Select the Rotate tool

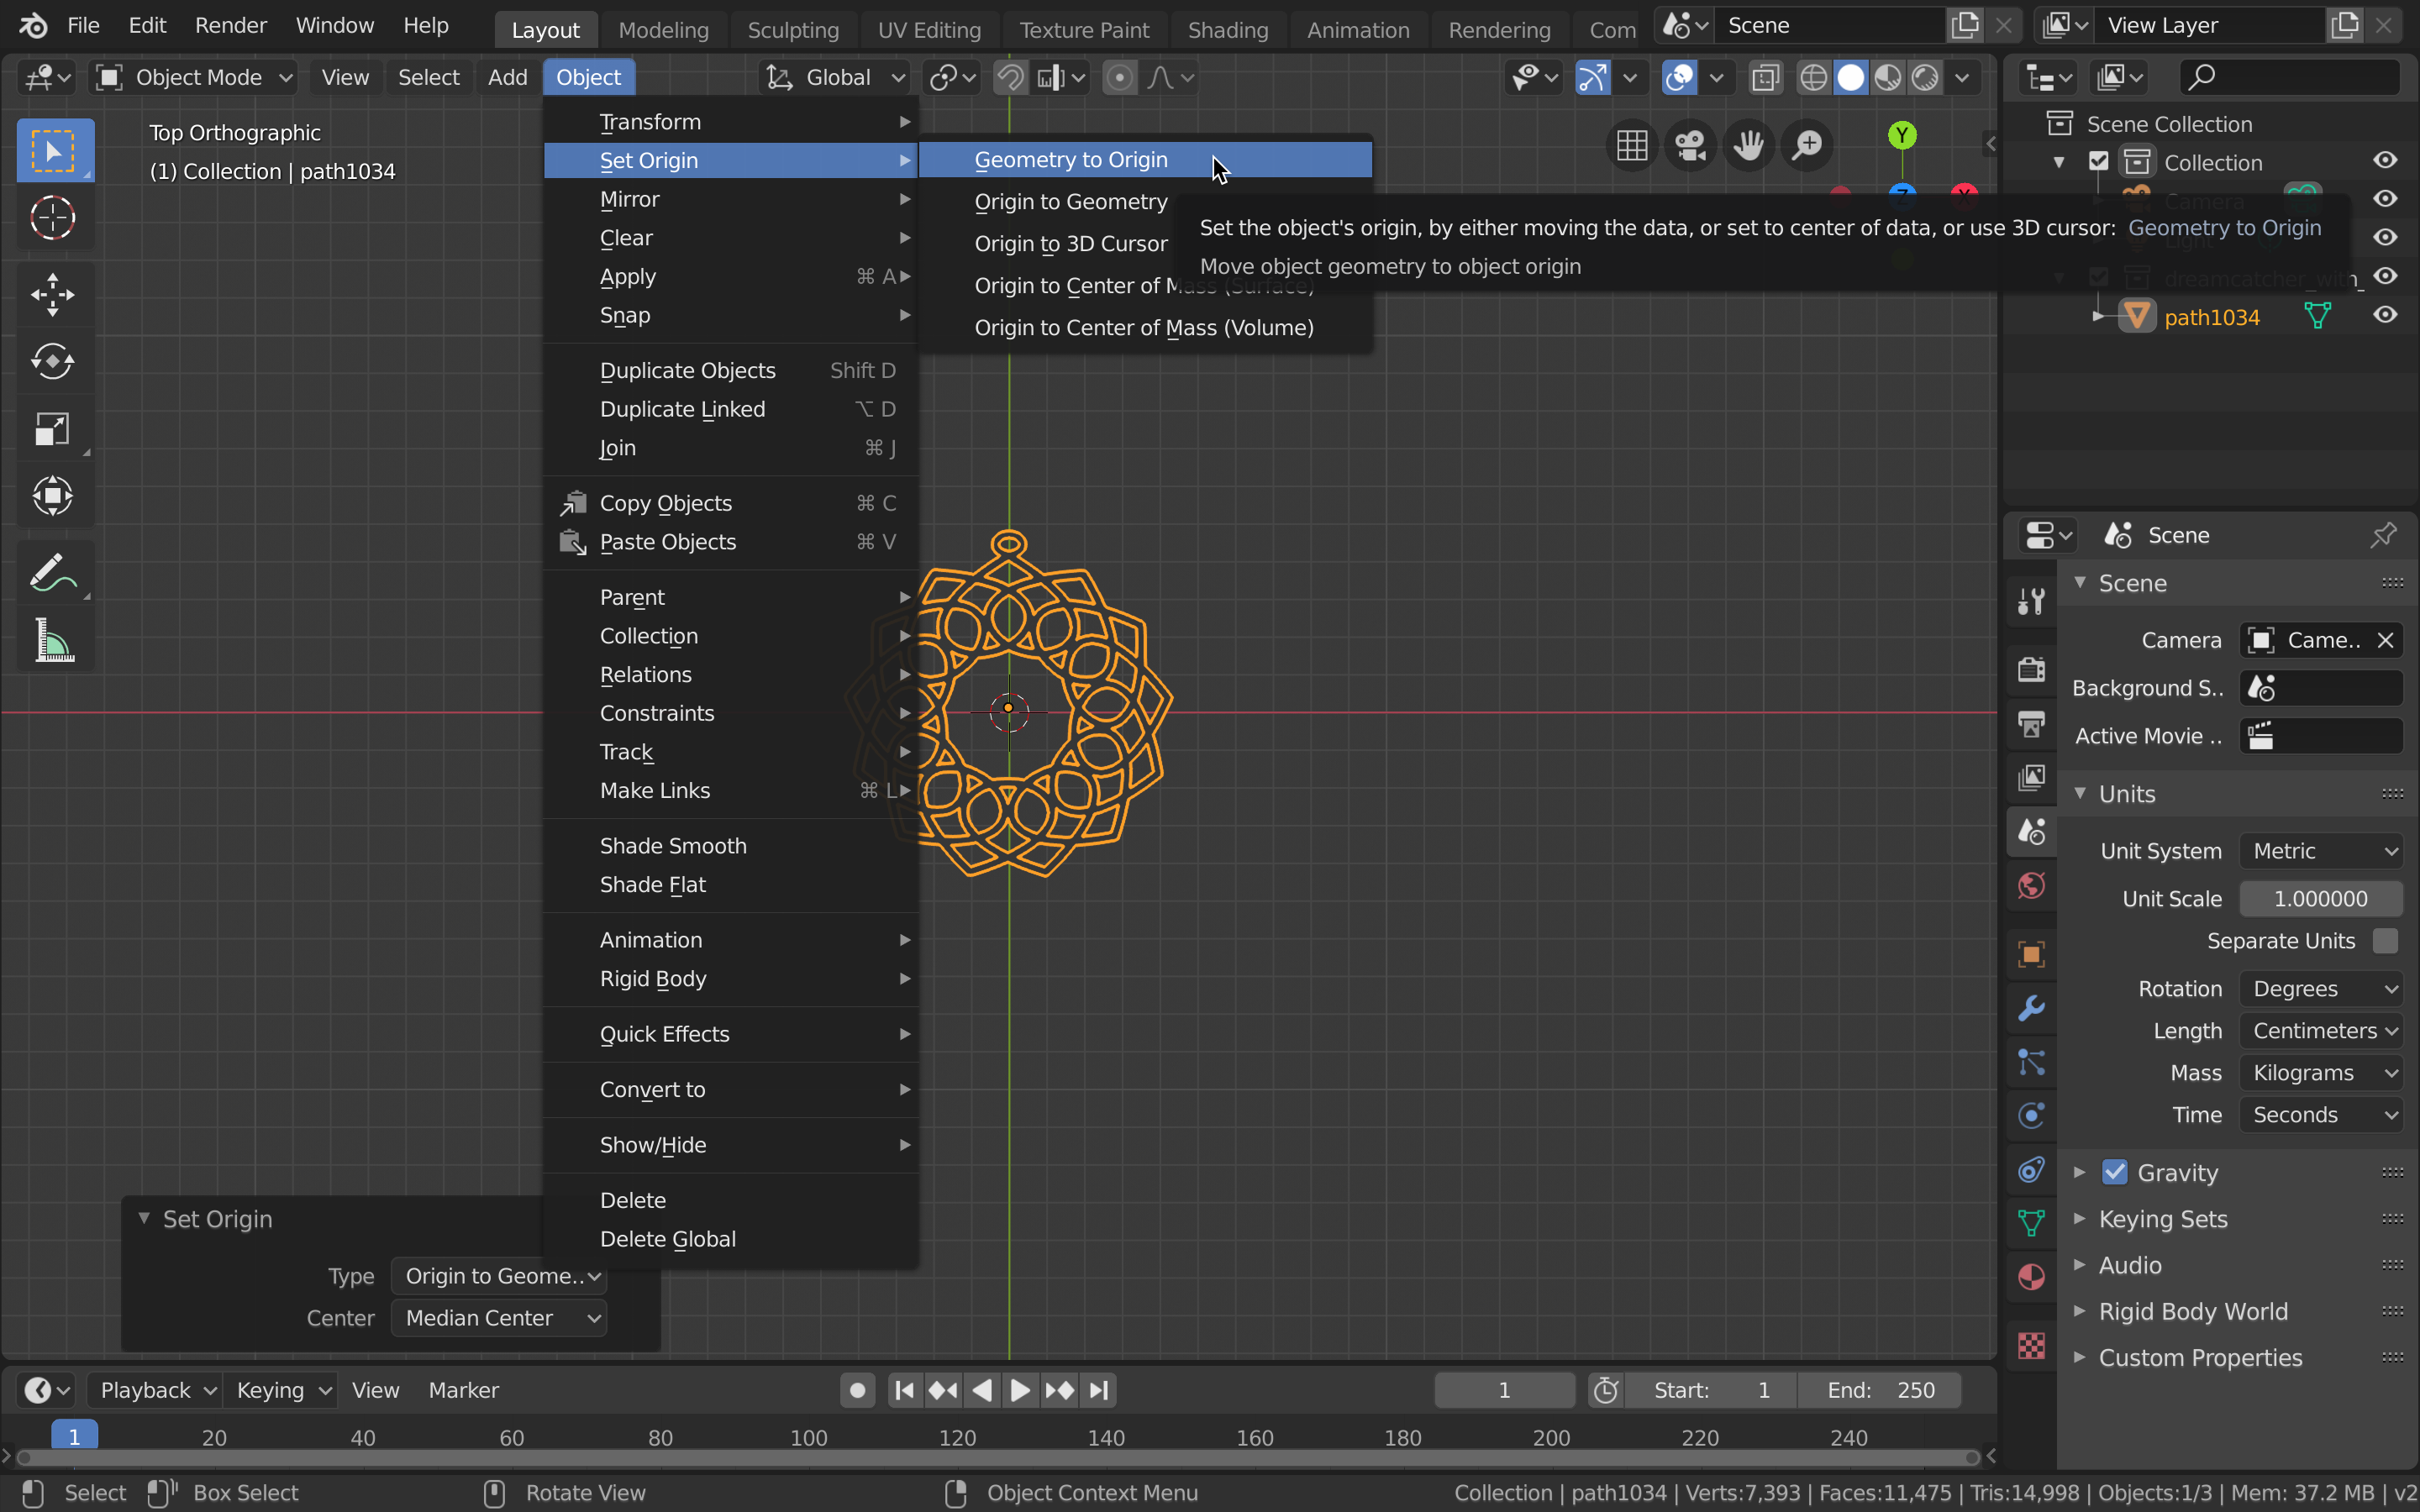[53, 362]
